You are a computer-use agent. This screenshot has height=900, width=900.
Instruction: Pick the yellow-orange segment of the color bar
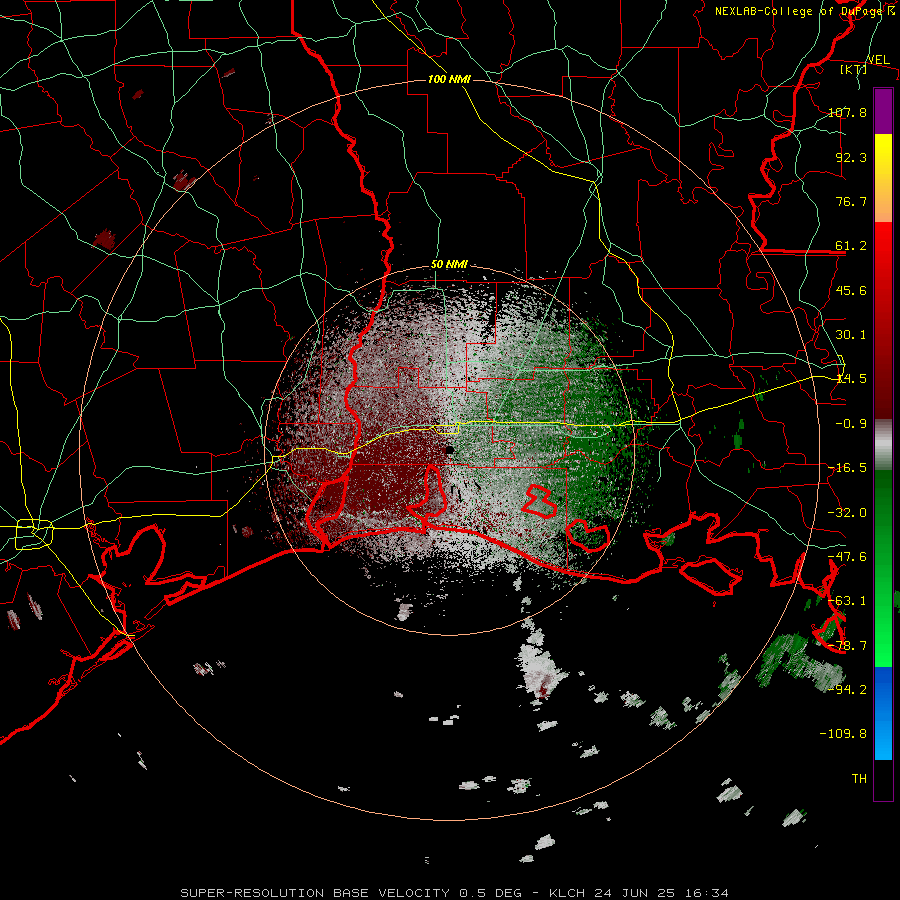coord(883,178)
